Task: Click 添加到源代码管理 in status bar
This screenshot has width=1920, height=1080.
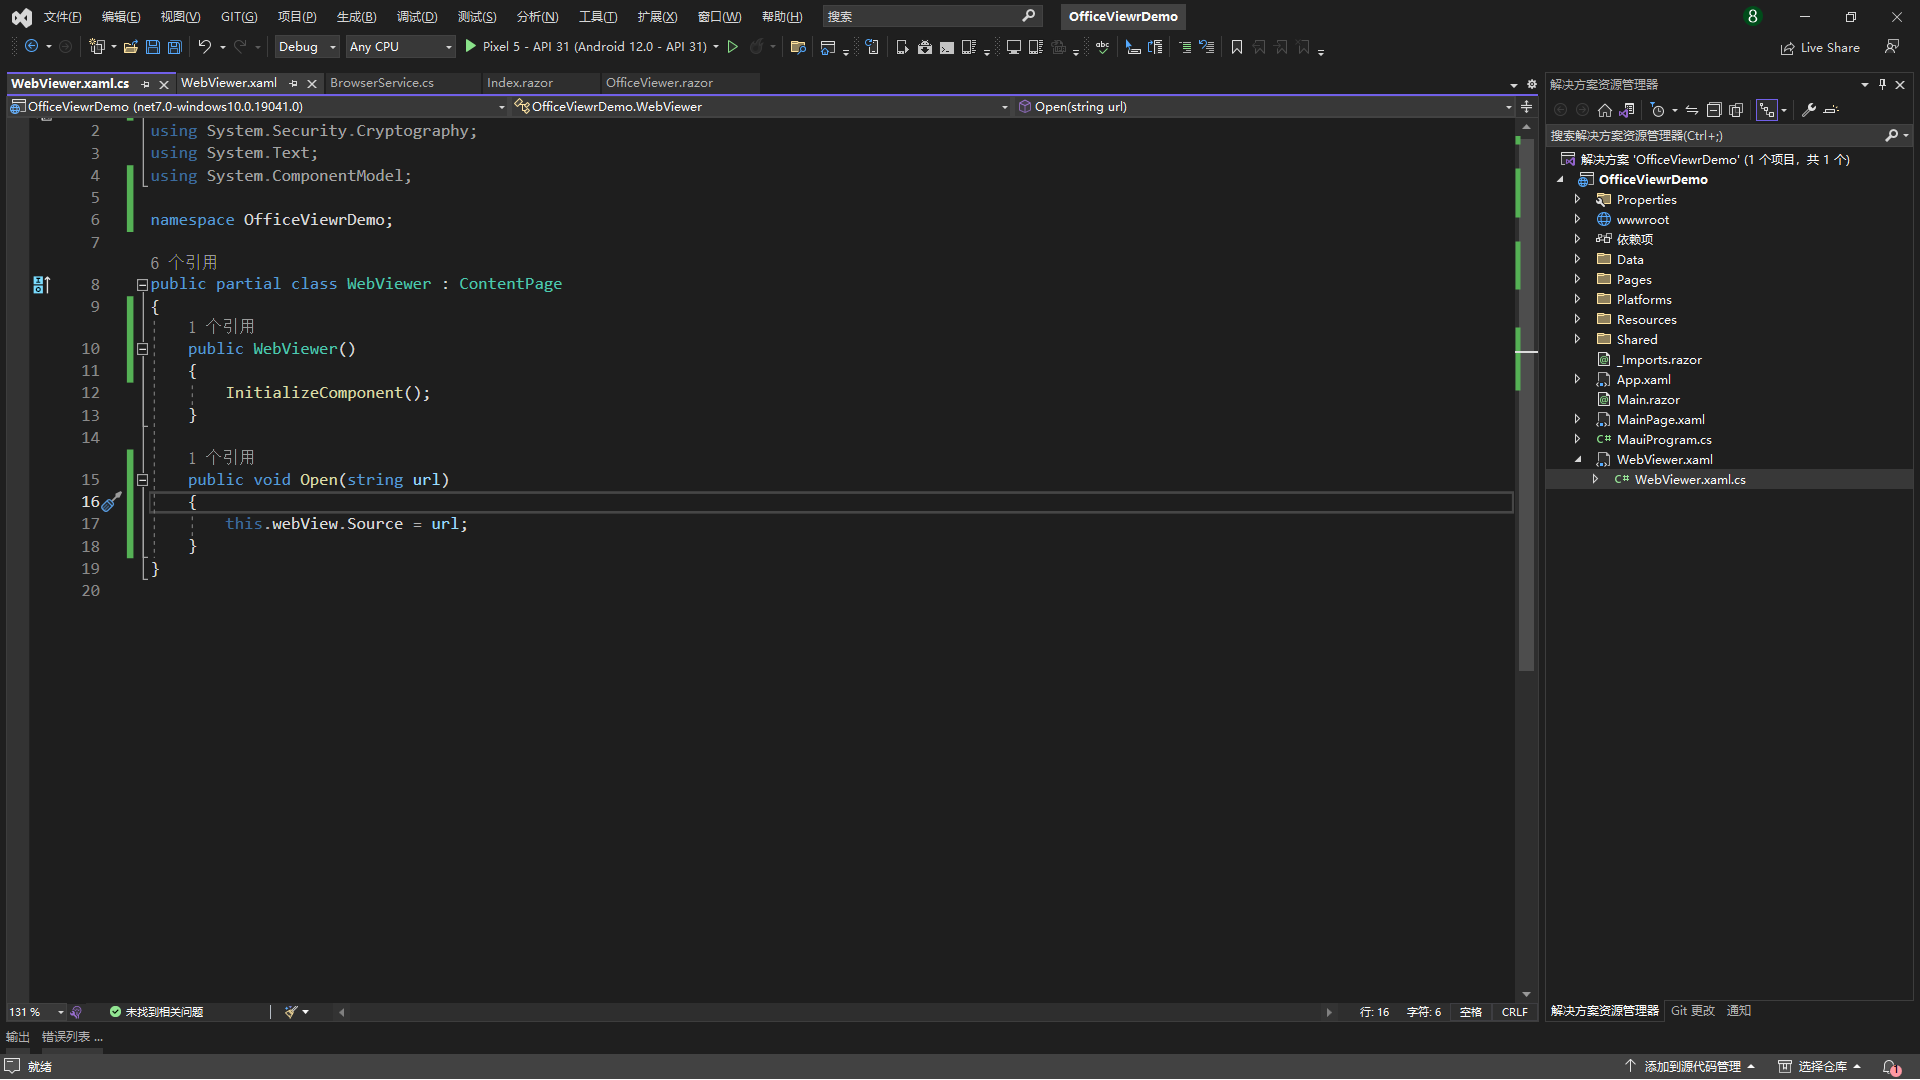Action: (x=1690, y=1066)
